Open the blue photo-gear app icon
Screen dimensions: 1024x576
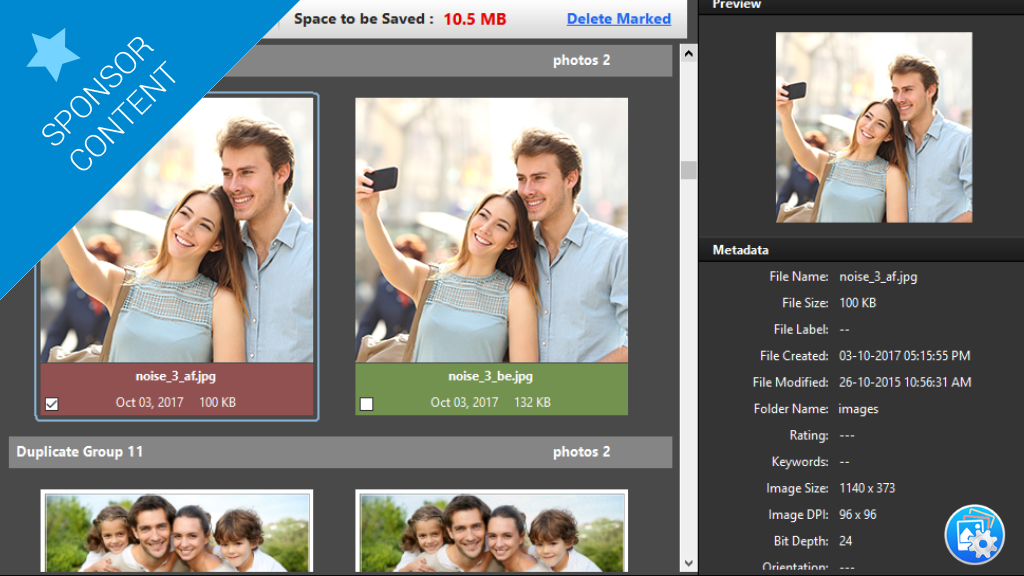tap(974, 535)
